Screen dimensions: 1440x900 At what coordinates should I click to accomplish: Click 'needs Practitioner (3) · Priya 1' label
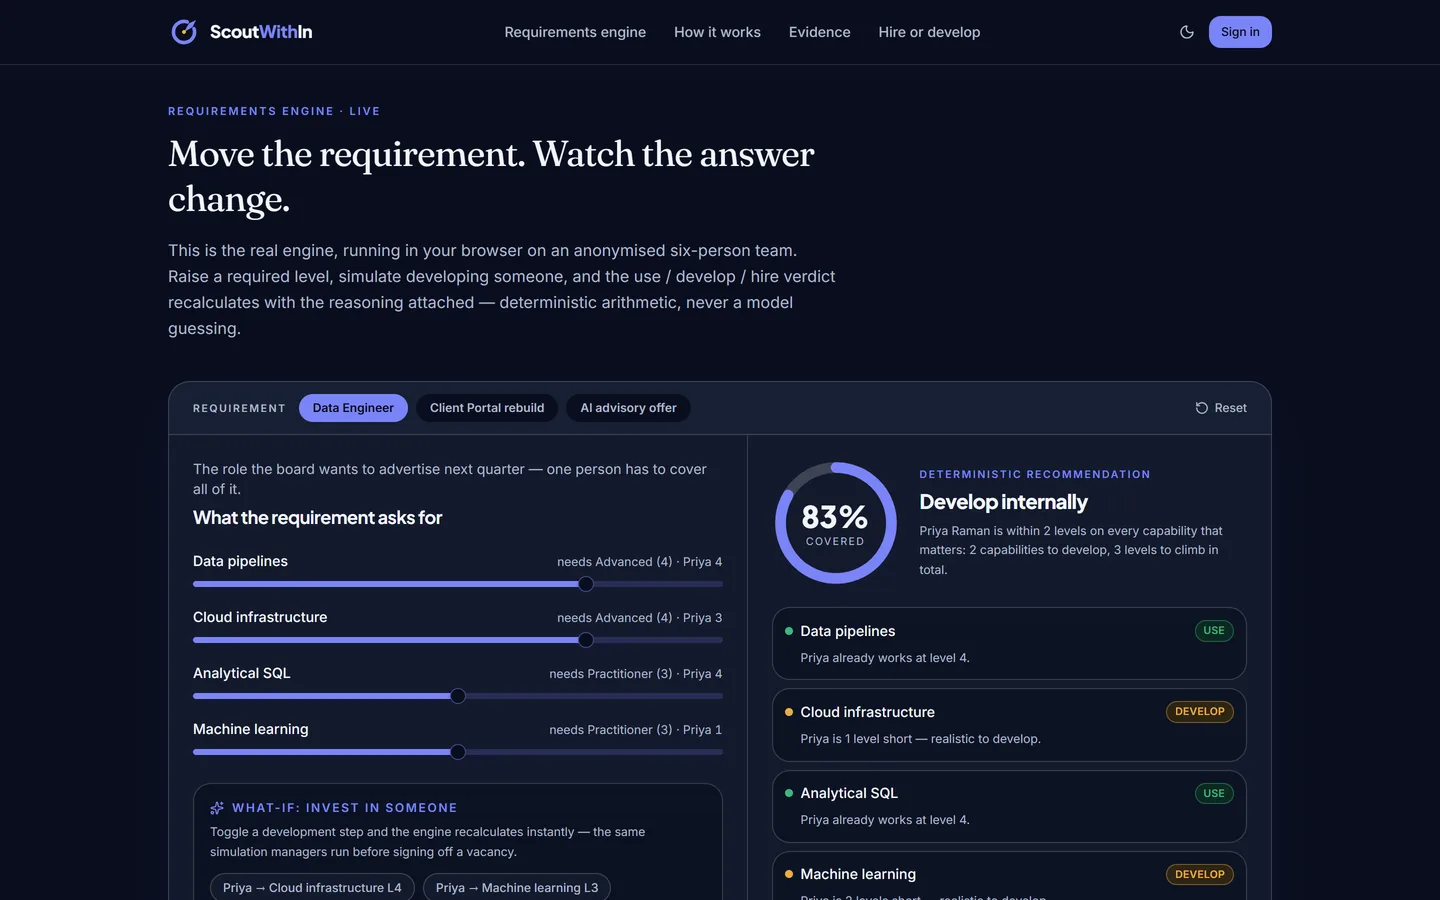point(635,730)
